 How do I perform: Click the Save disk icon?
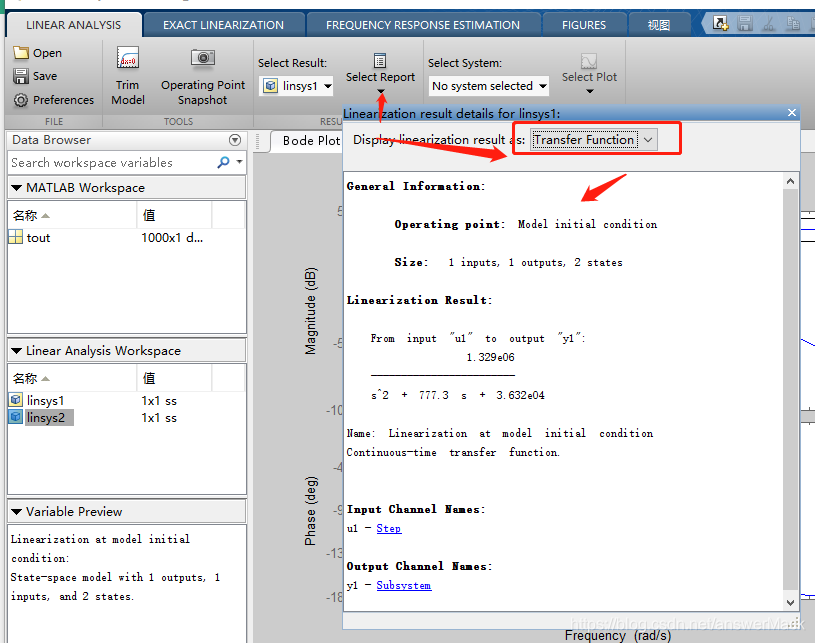[21, 76]
